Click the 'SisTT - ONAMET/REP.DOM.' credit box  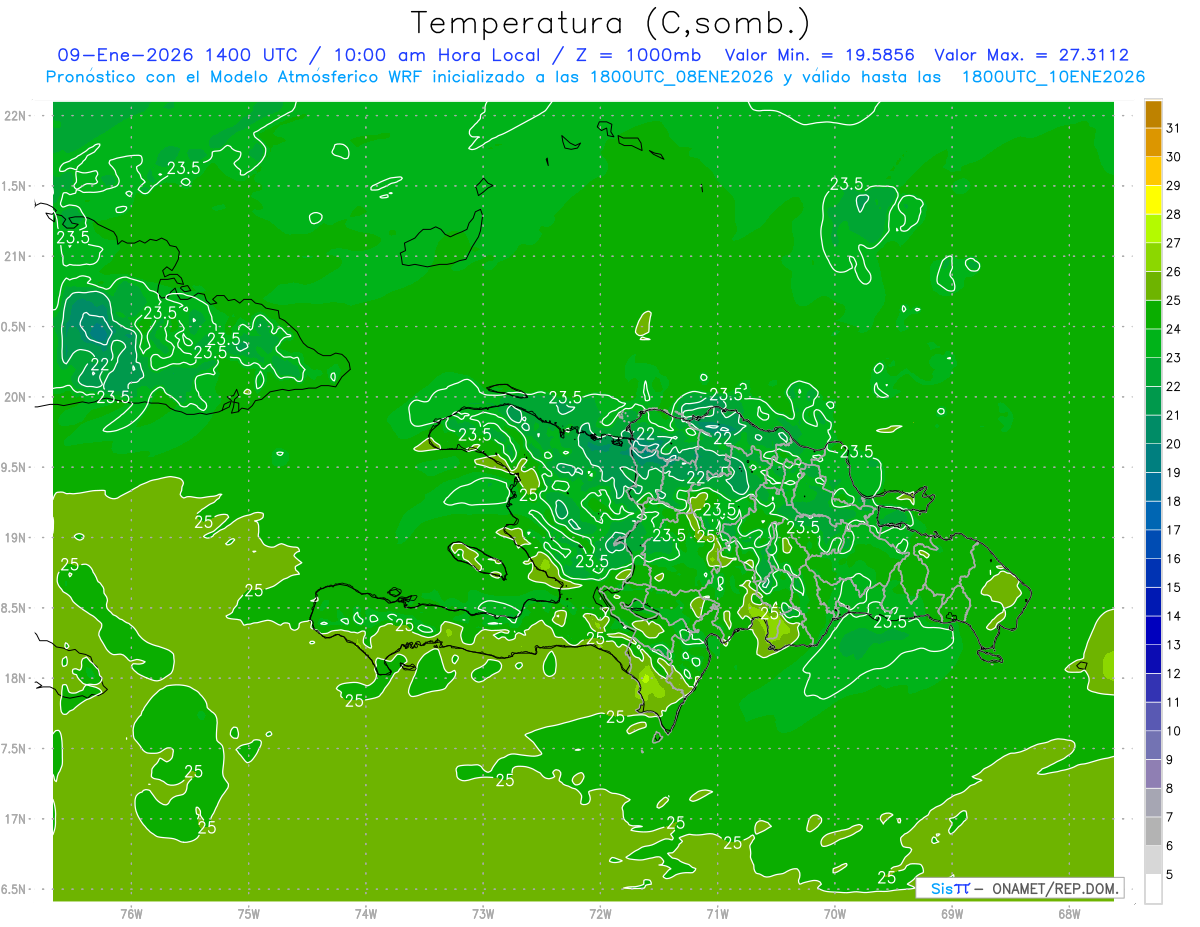pyautogui.click(x=1020, y=888)
